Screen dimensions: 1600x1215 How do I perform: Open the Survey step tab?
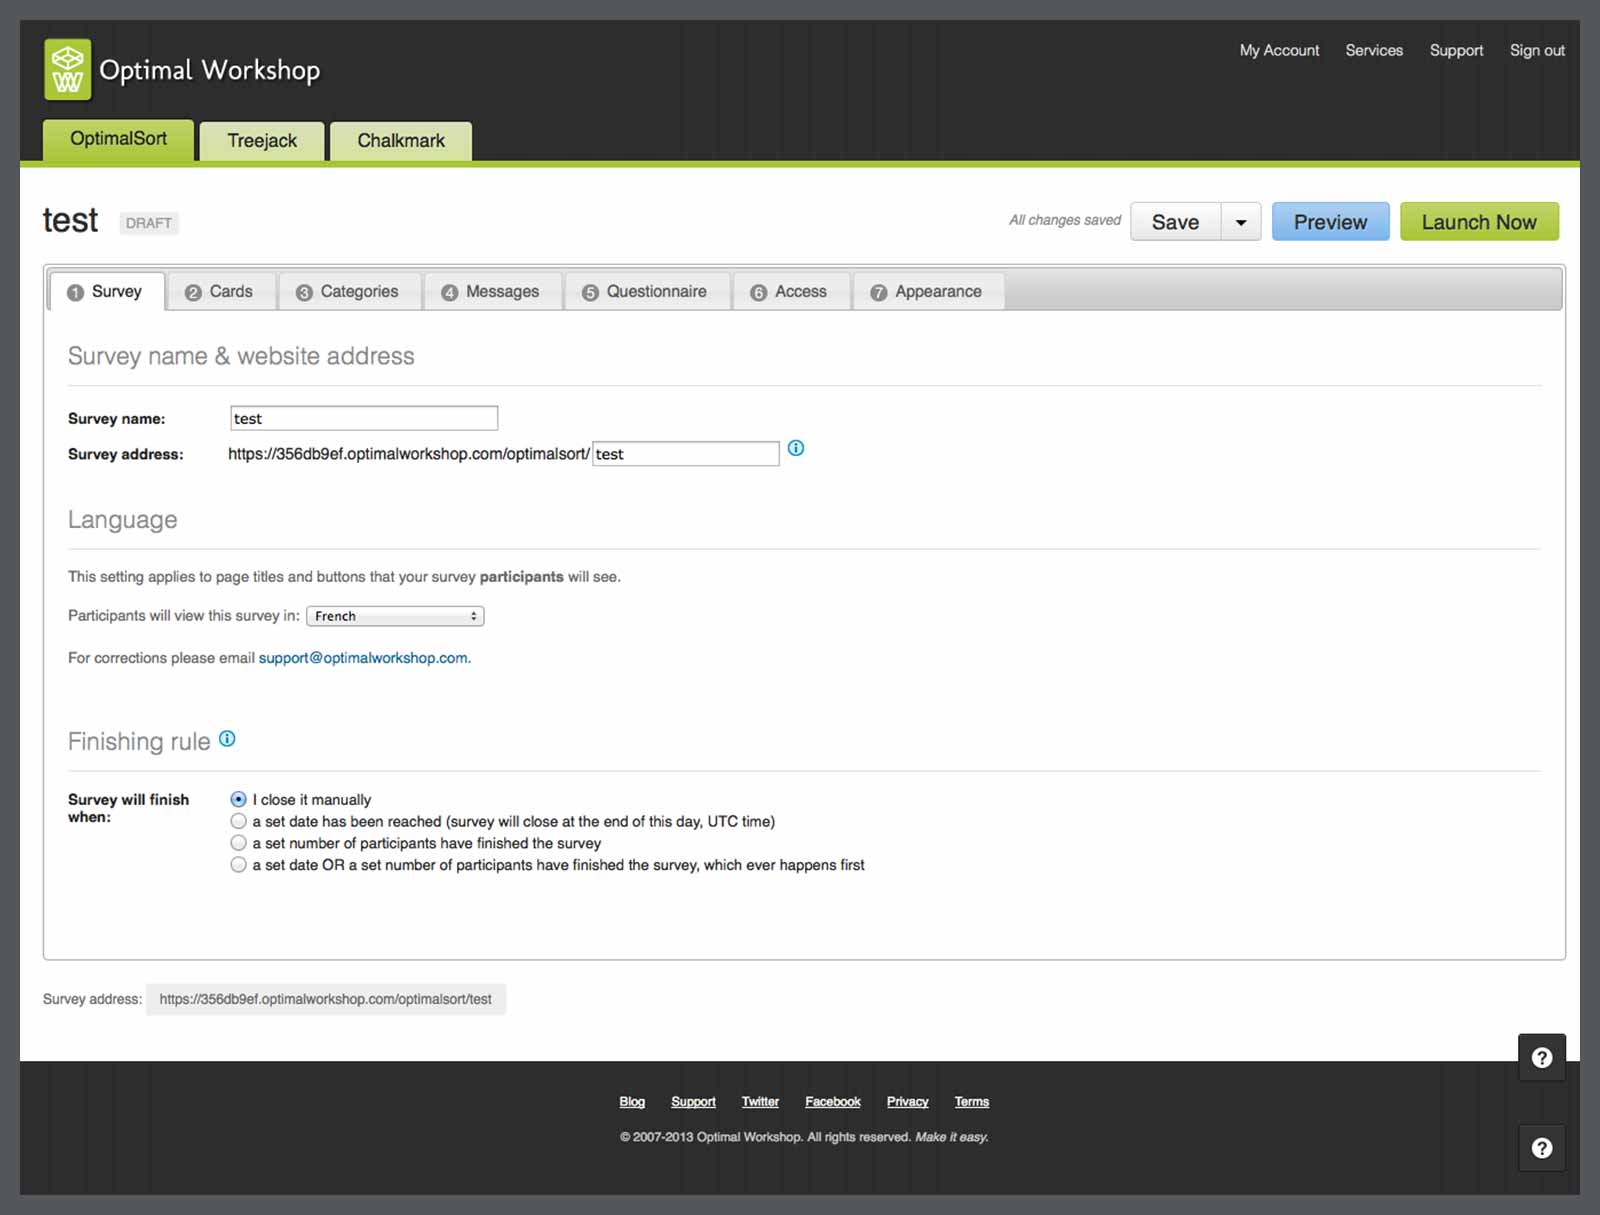106,291
